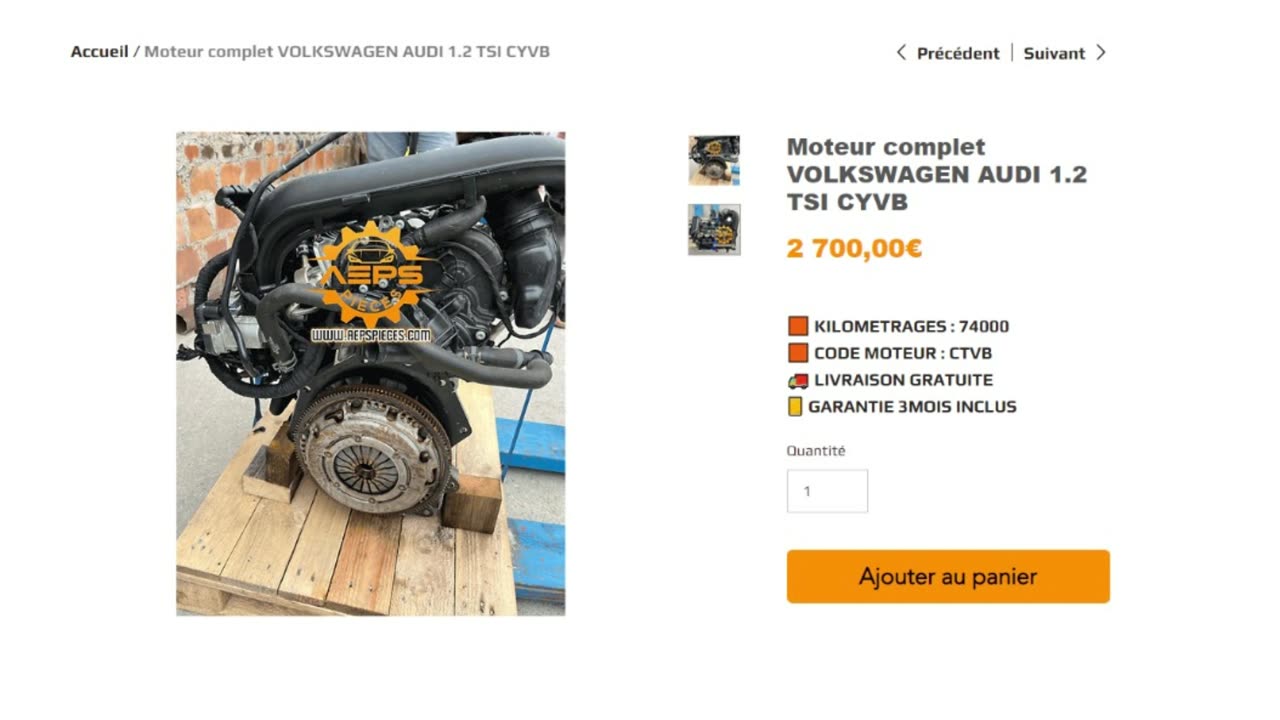
Task: Click the product title heading
Action: 936,174
